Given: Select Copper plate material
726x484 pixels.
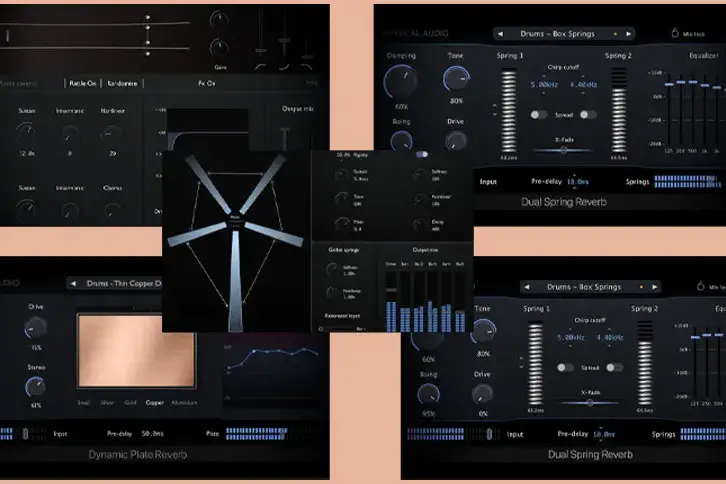Looking at the screenshot, I should 155,403.
